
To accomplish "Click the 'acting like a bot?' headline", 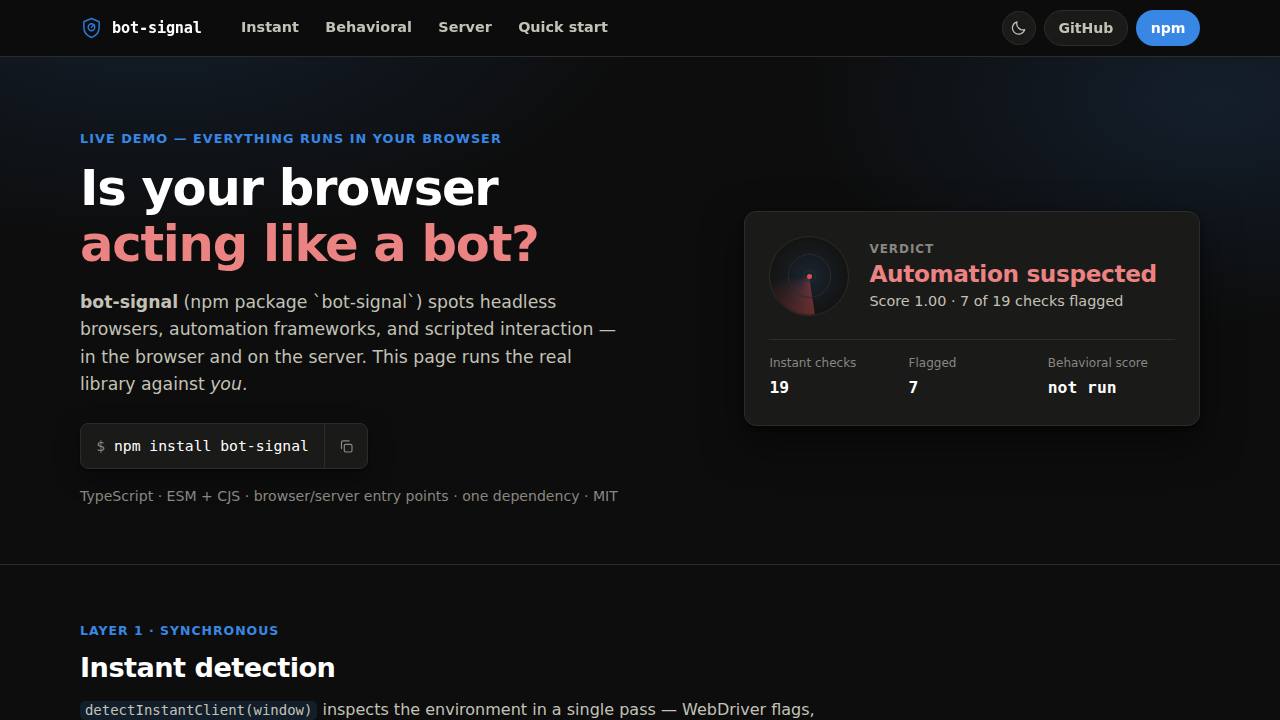I will tap(309, 244).
